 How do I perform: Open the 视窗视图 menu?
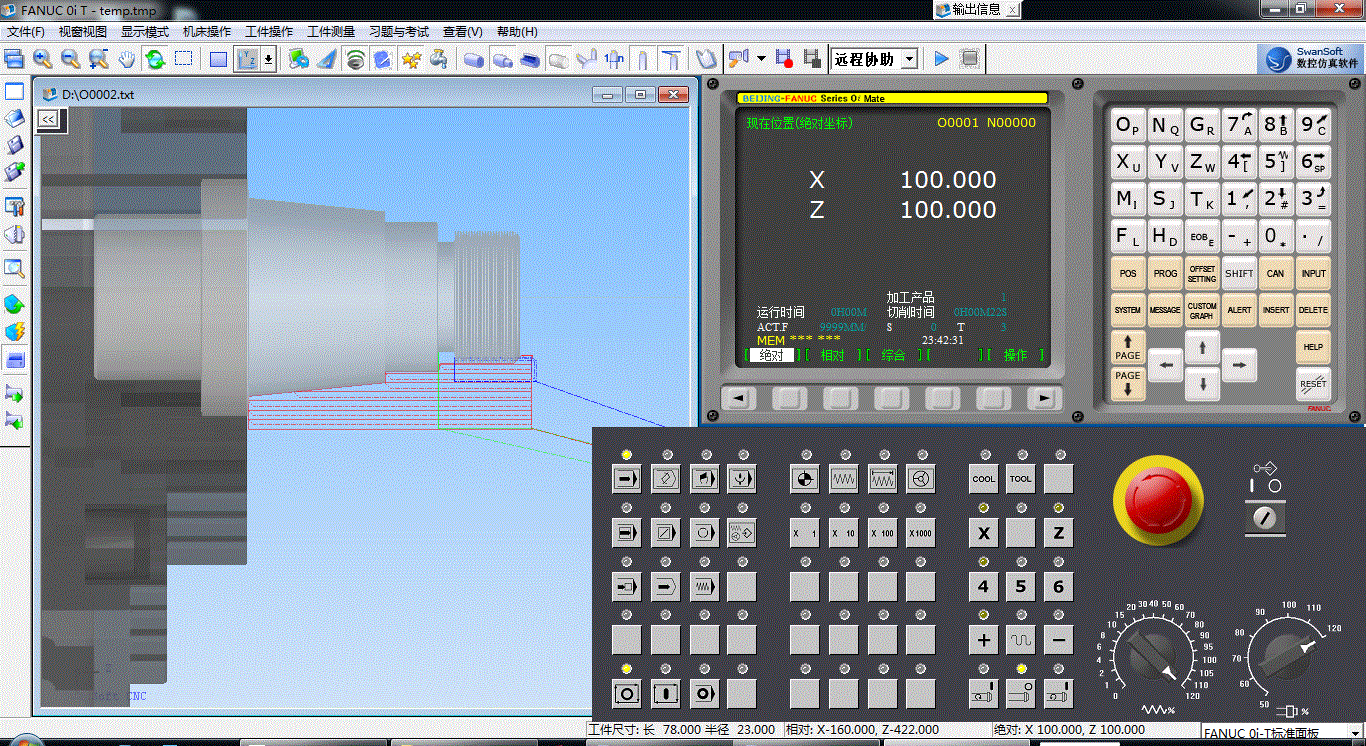83,32
